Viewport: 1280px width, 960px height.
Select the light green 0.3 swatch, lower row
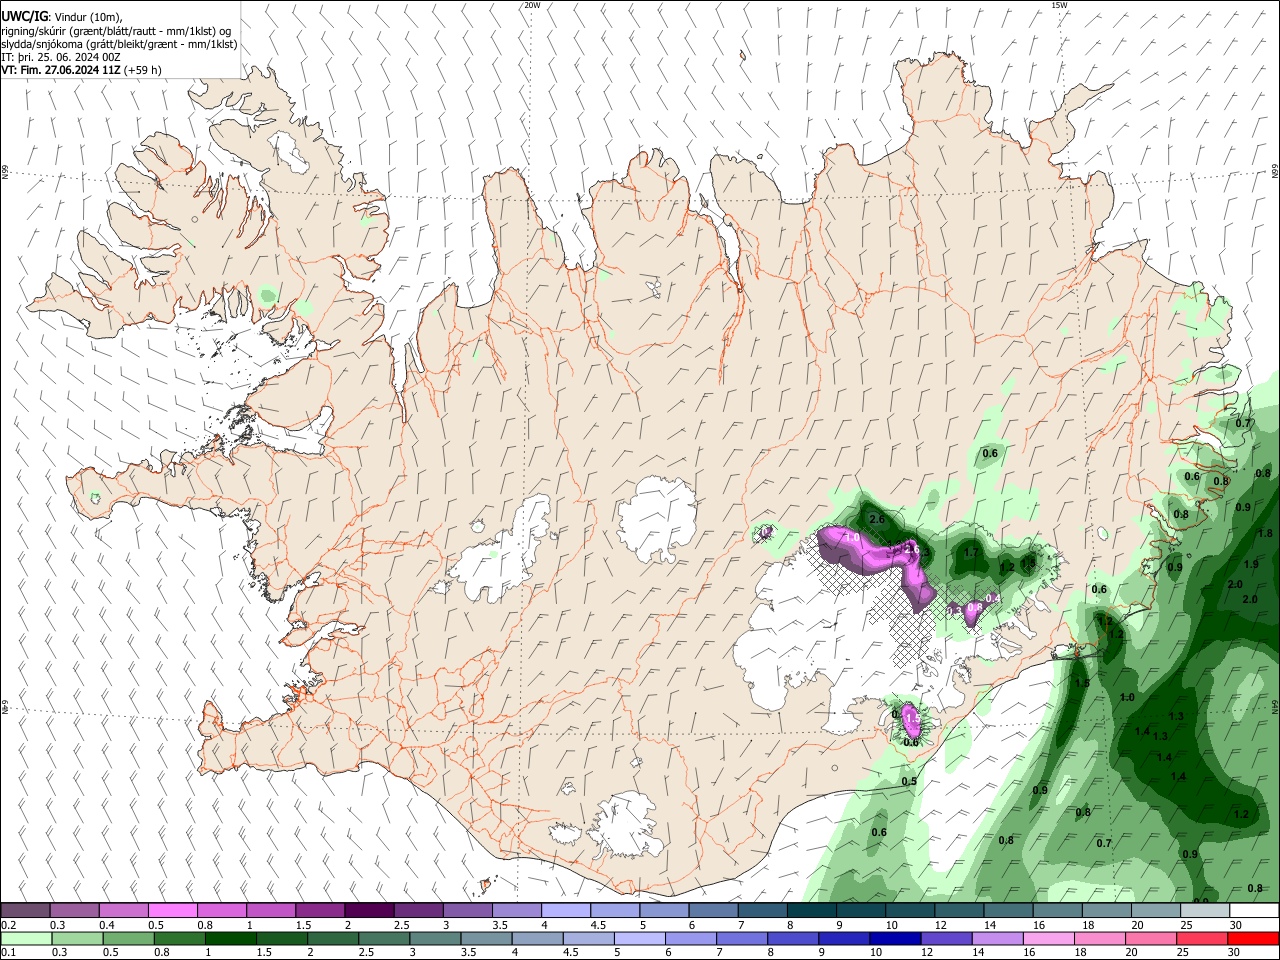pyautogui.click(x=76, y=938)
